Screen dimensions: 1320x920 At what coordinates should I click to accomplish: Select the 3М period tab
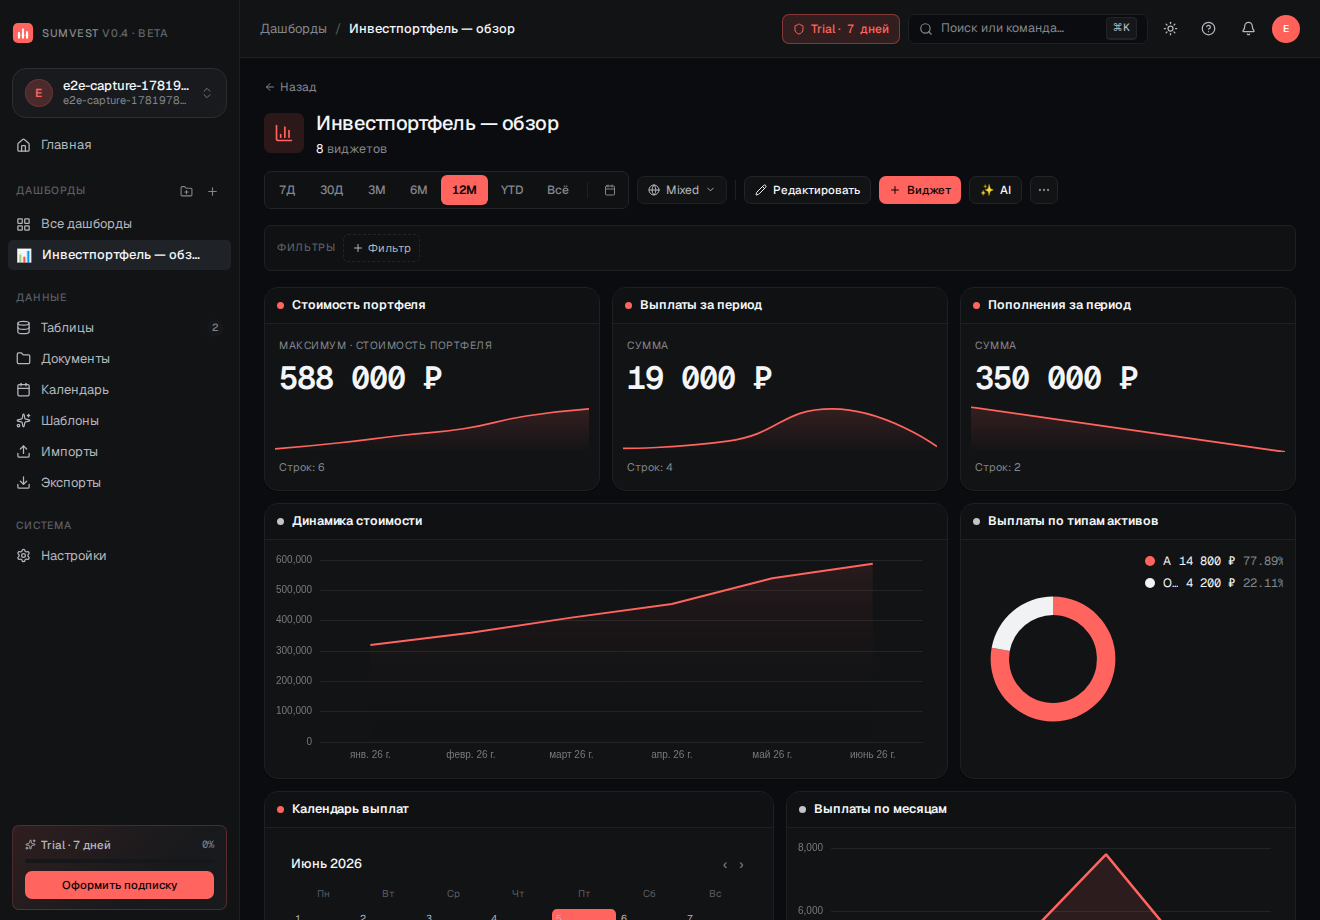tap(377, 190)
